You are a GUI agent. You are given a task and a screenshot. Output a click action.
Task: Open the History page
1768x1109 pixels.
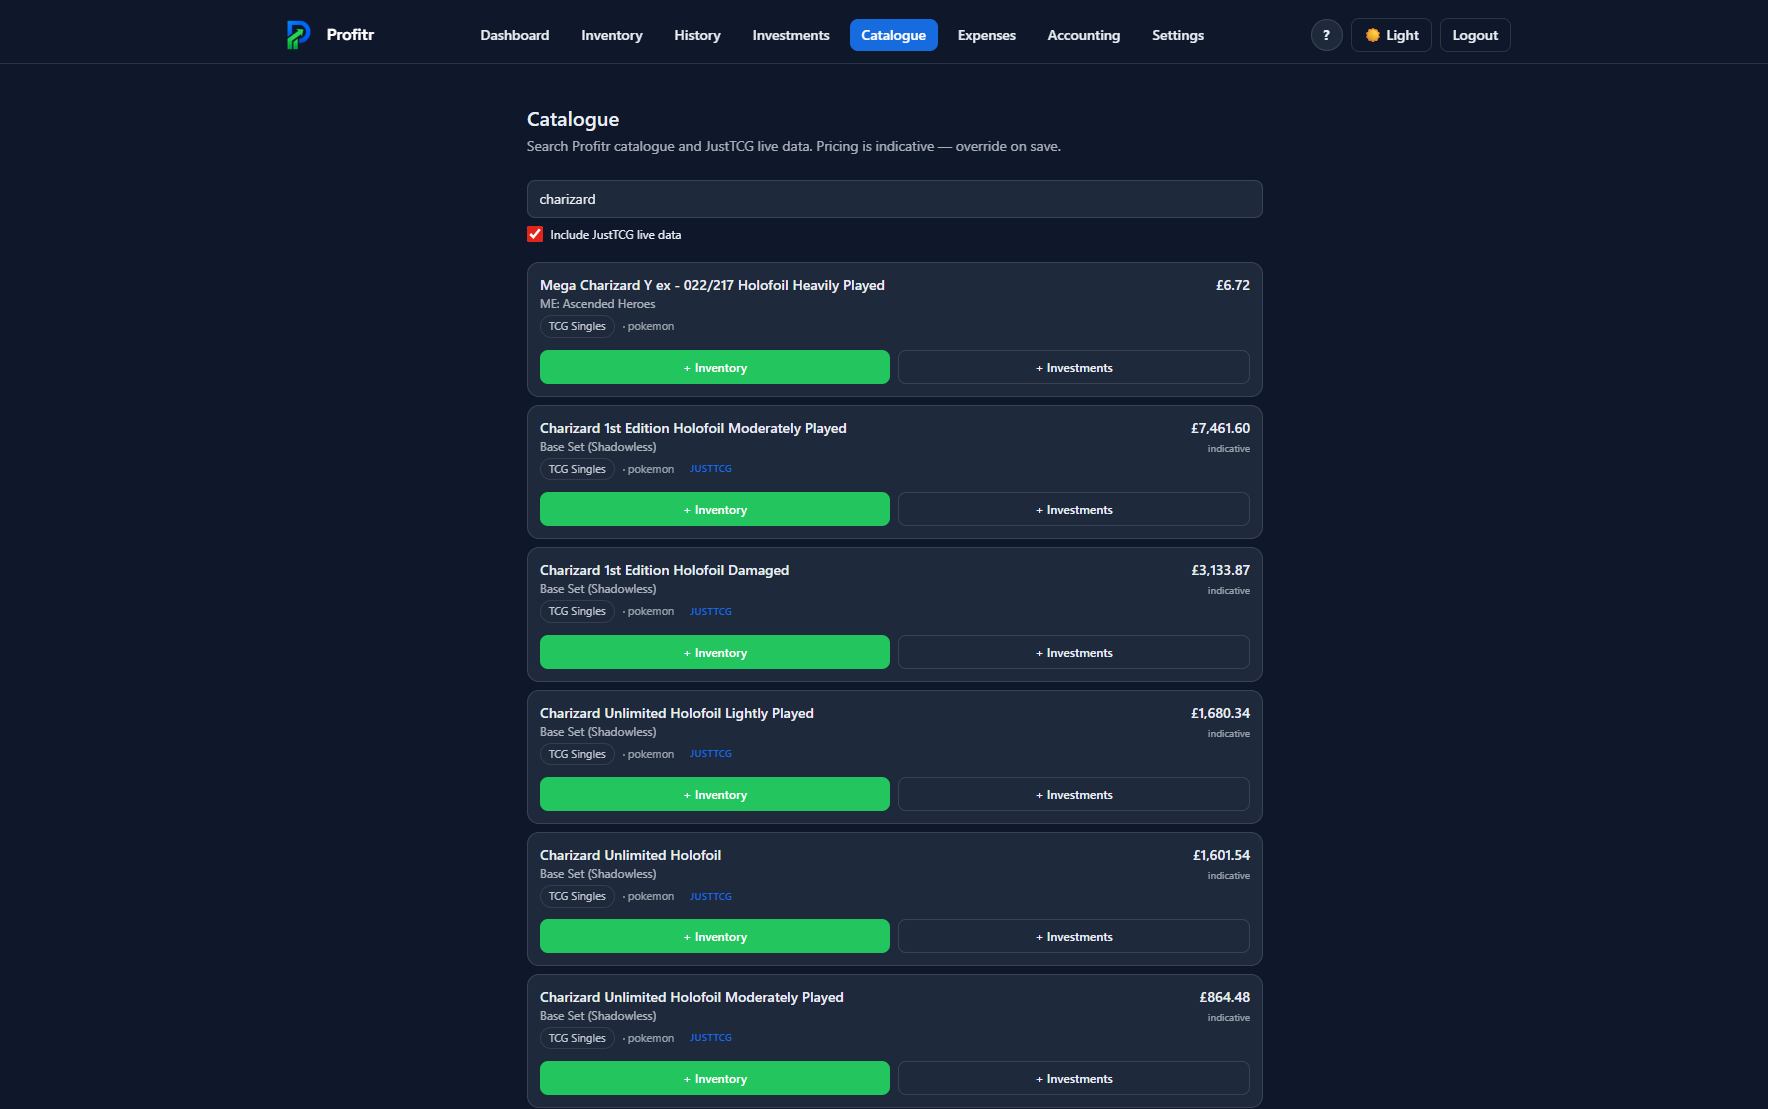[697, 35]
